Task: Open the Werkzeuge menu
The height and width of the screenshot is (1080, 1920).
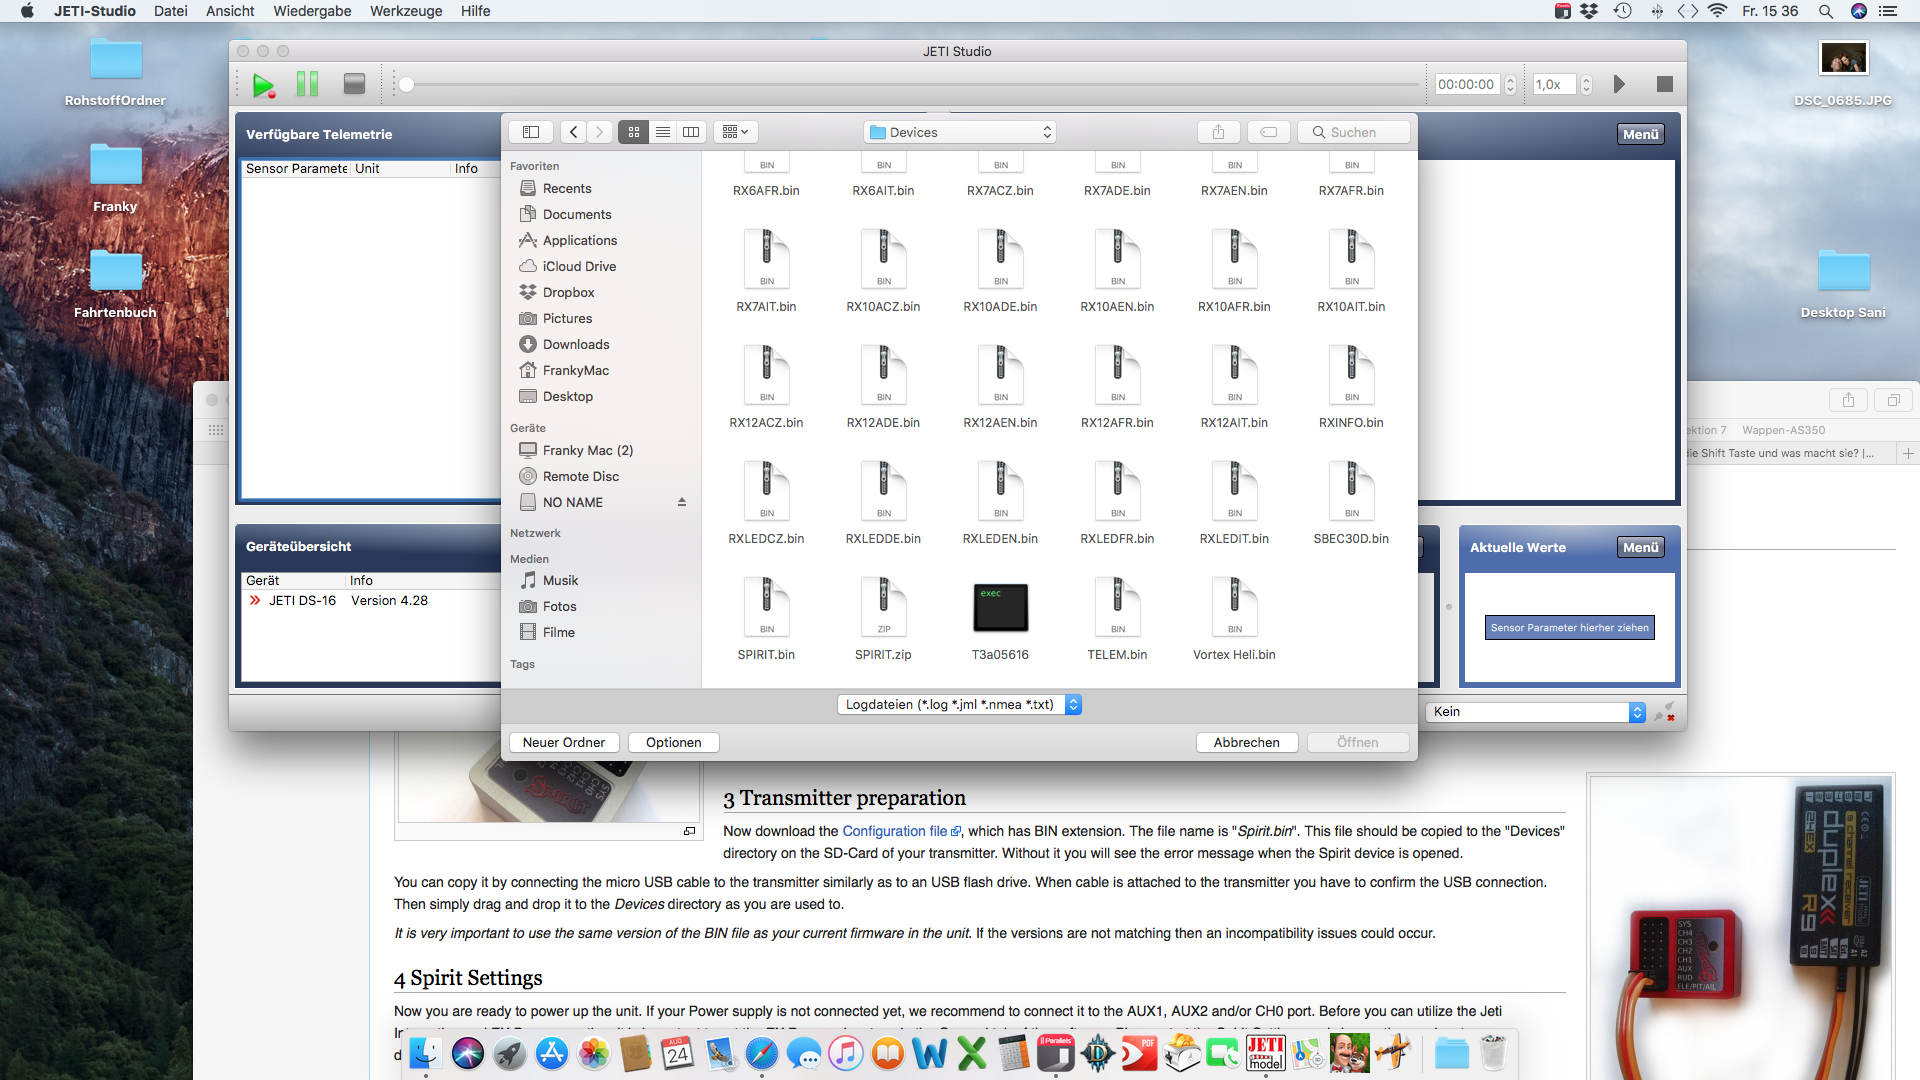Action: click(x=406, y=11)
